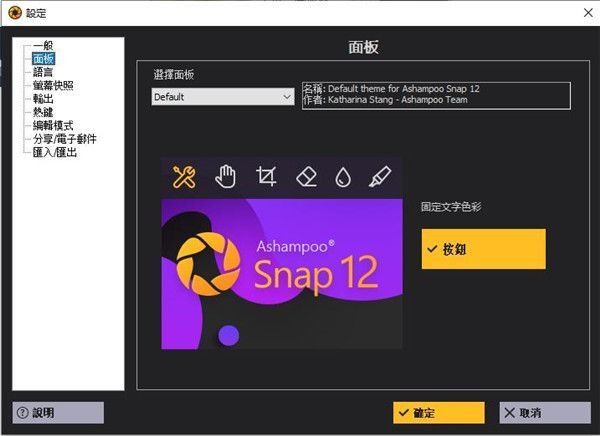600x436 pixels.
Task: Click the crossed wrench tools icon in preview
Action: (184, 177)
